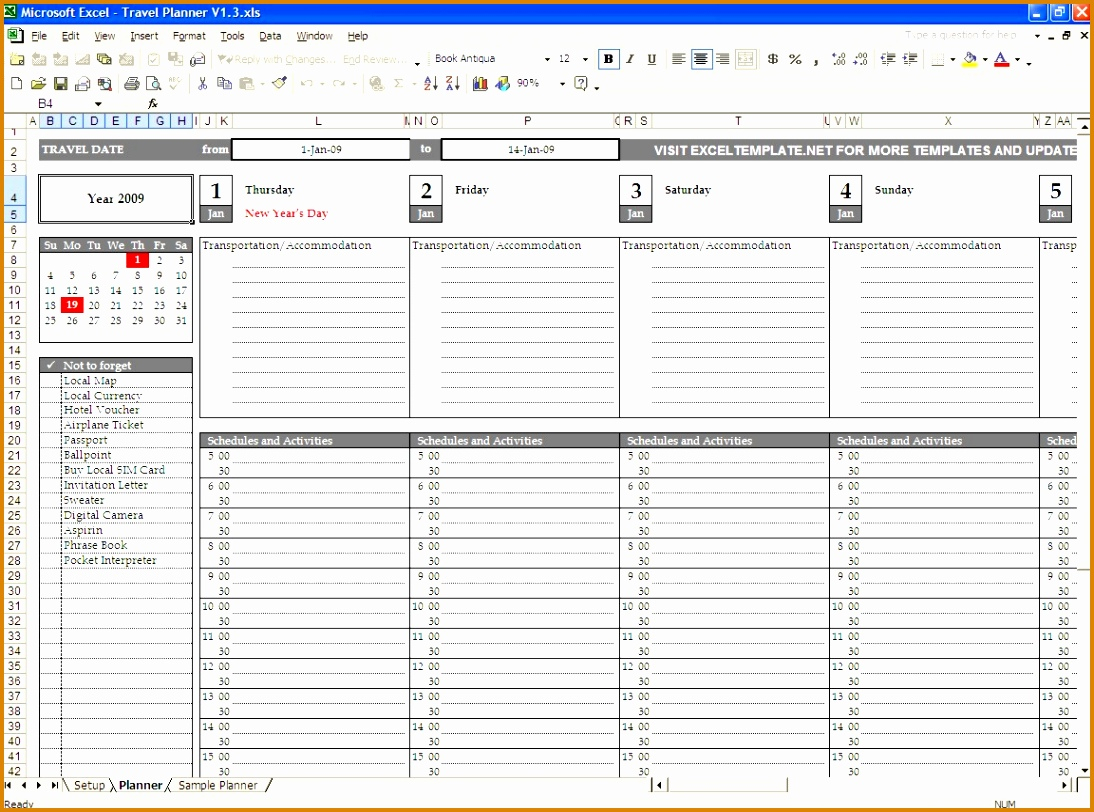
Task: Open the Format menu
Action: [x=189, y=36]
